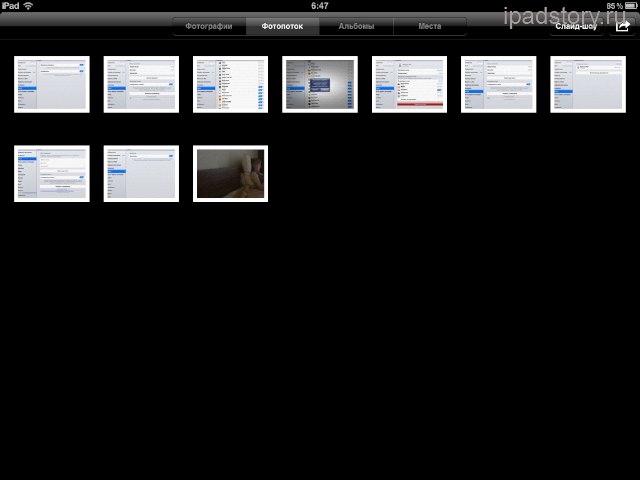Image resolution: width=640 pixels, height=480 pixels.
Task: Tap the share arrow icon
Action: 621,27
